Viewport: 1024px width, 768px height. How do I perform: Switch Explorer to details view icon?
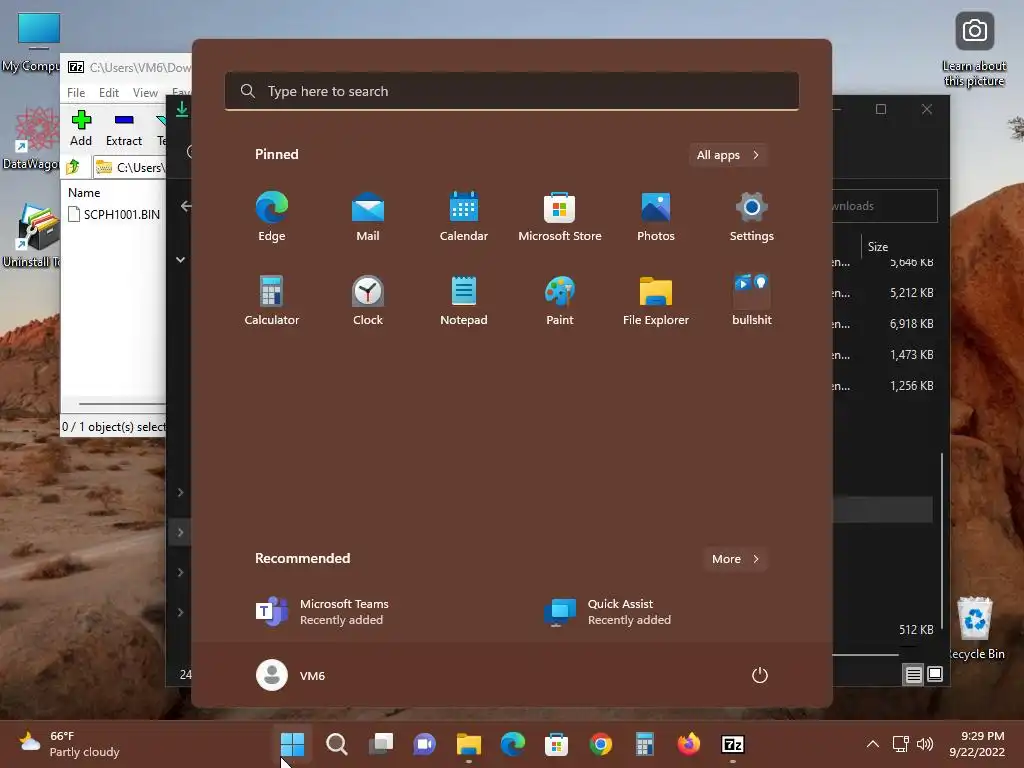913,674
